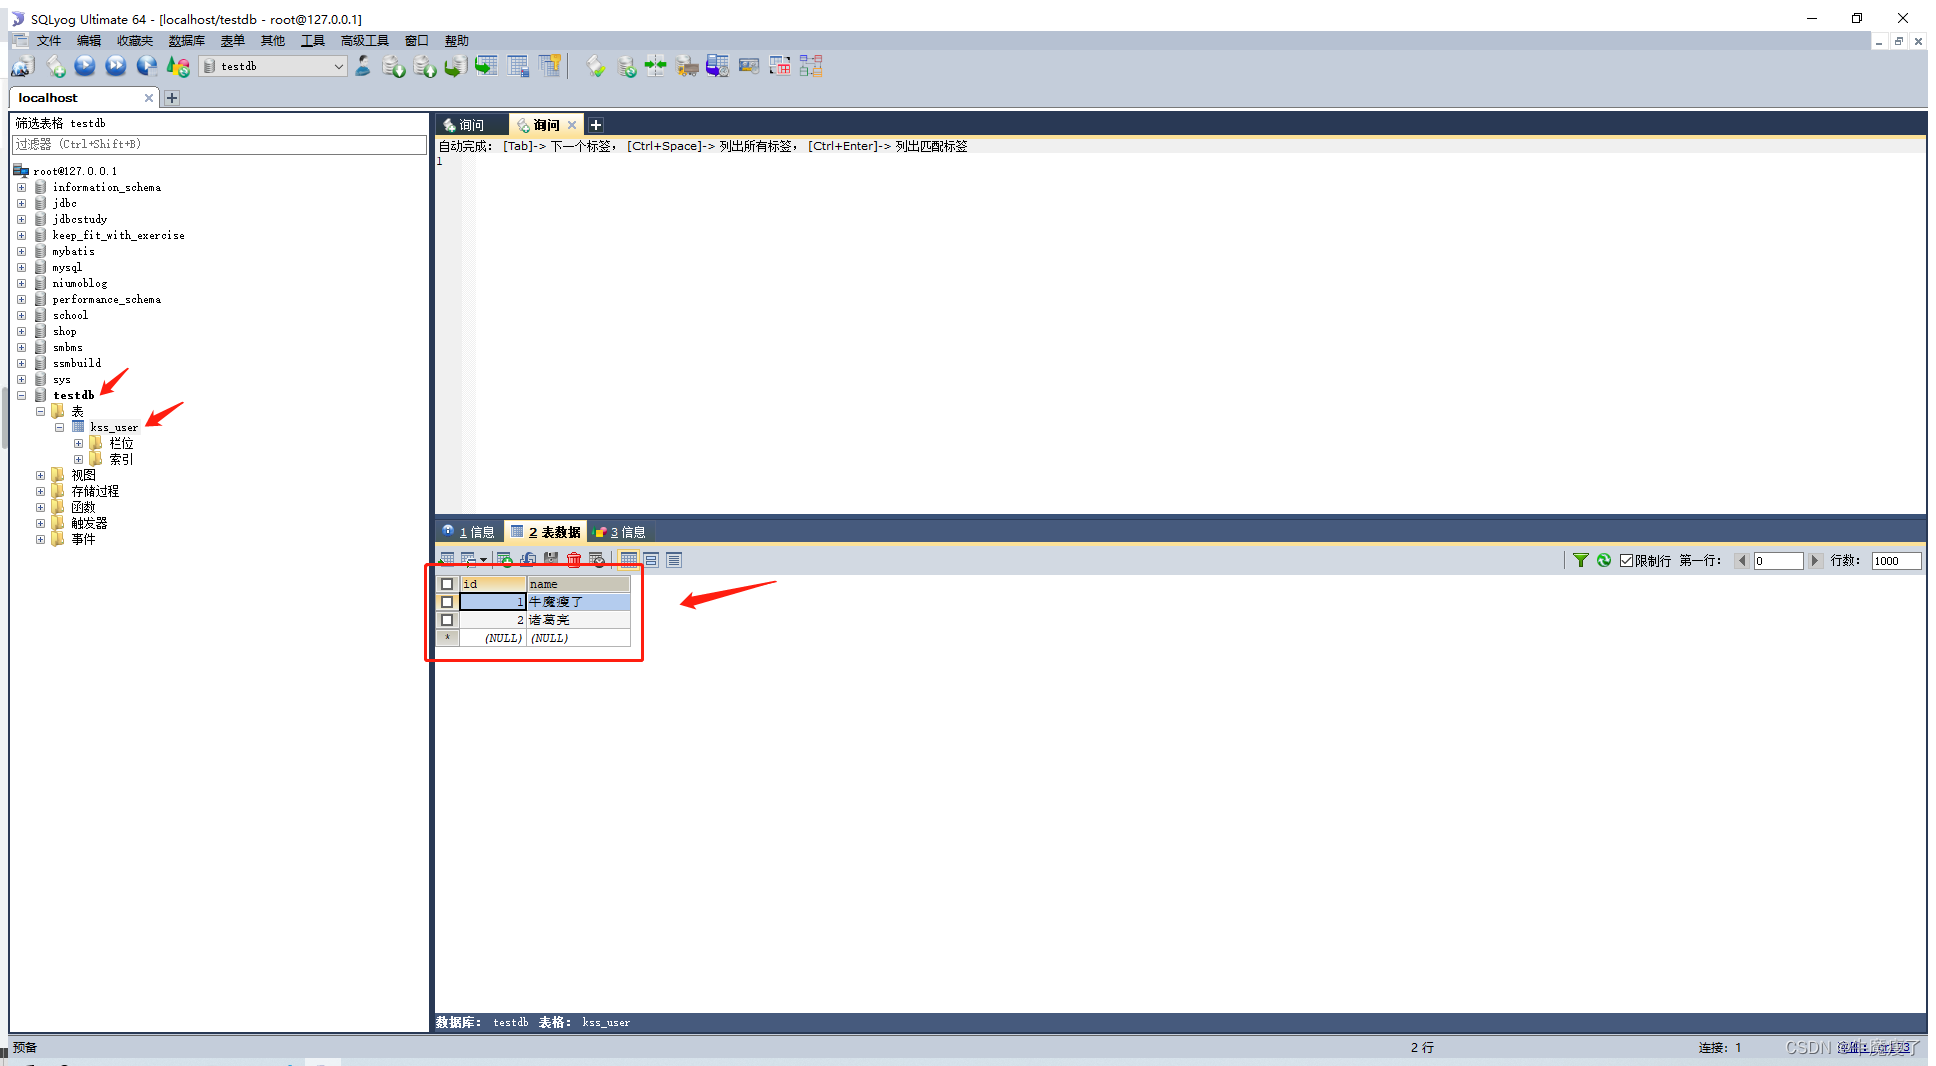Screen dimensions: 1936x1066
Task: Click the new query editor icon
Action: pos(55,66)
